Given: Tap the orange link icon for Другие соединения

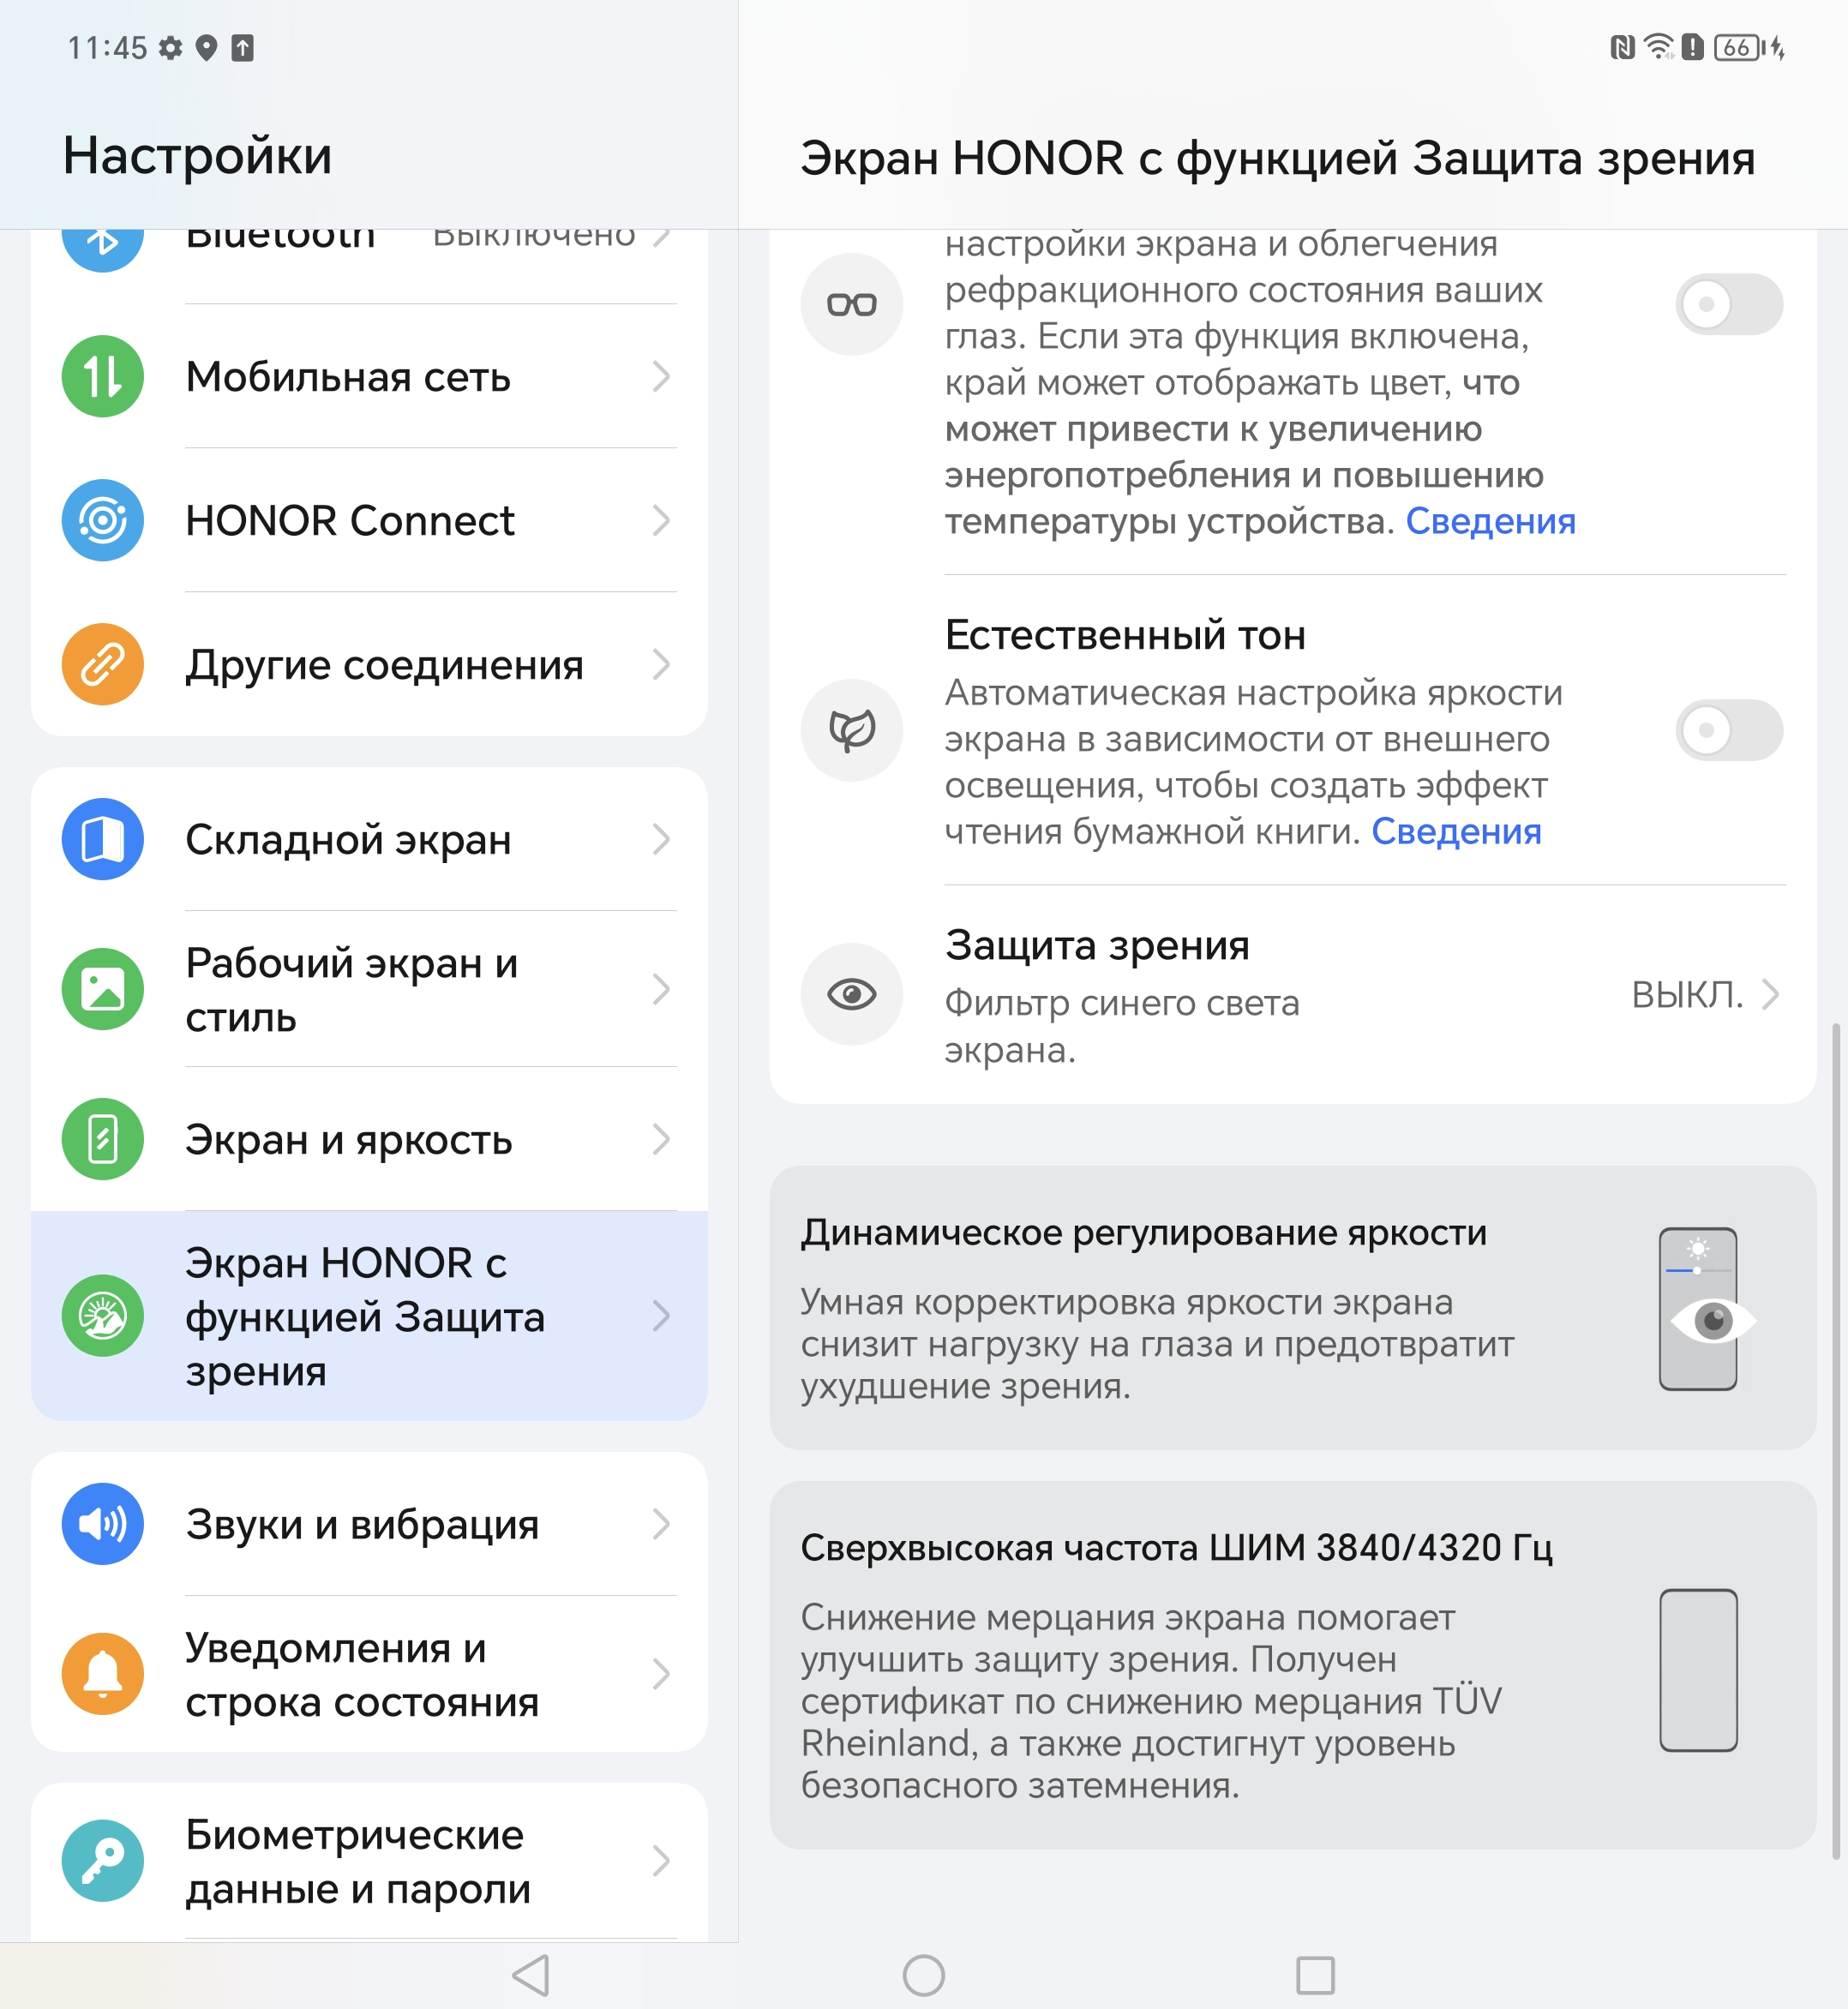Looking at the screenshot, I should pyautogui.click(x=103, y=664).
